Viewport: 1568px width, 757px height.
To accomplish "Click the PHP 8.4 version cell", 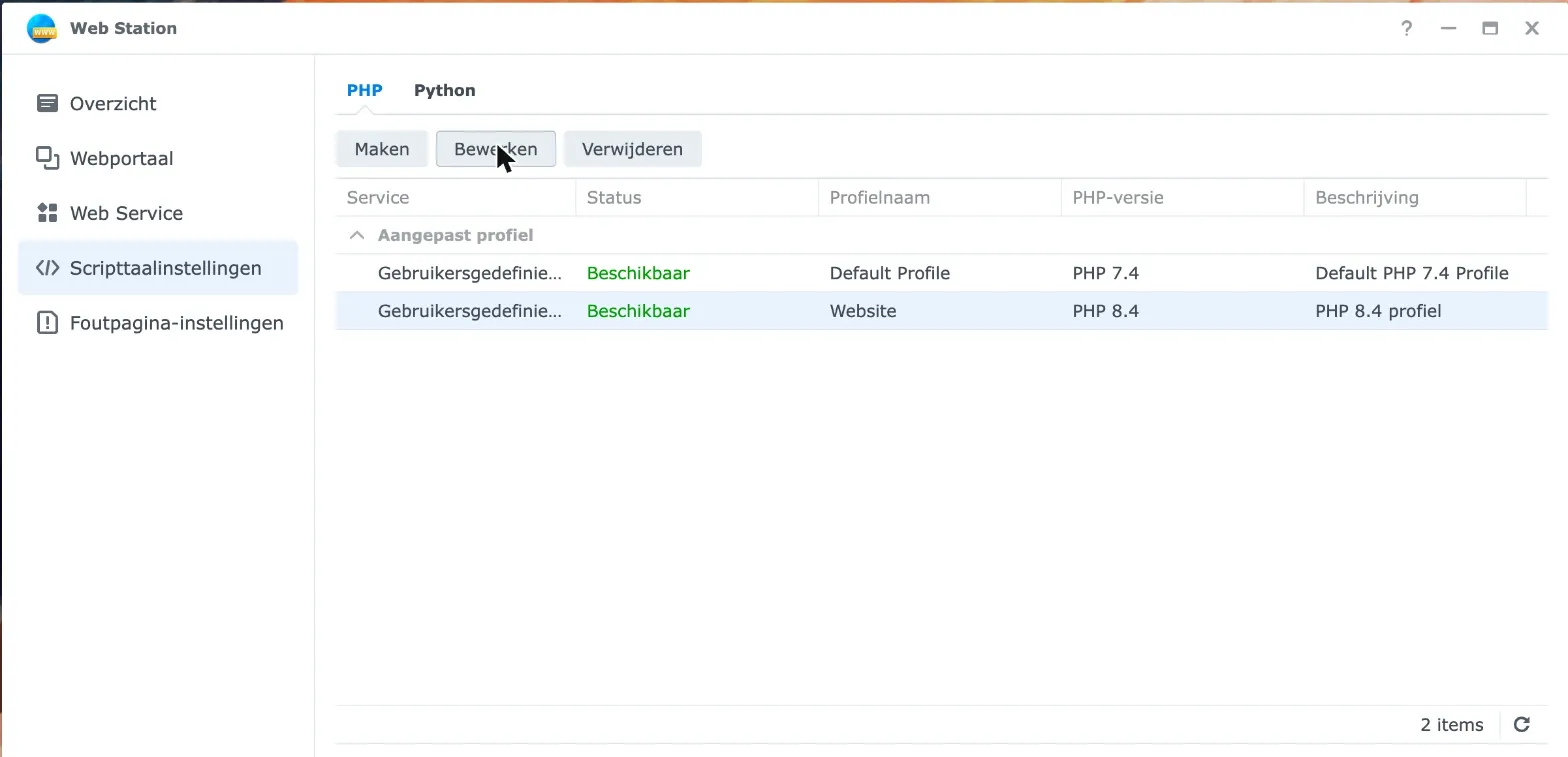I will click(x=1106, y=311).
